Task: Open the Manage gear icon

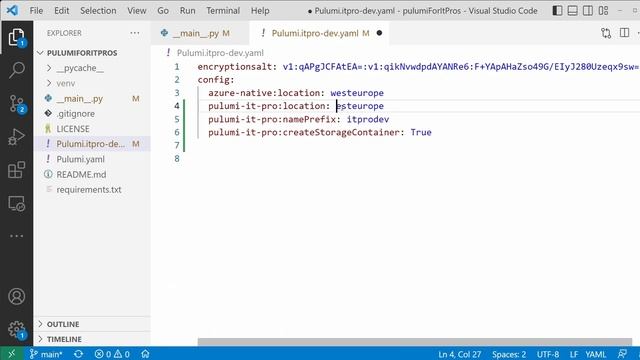Action: coord(16,329)
